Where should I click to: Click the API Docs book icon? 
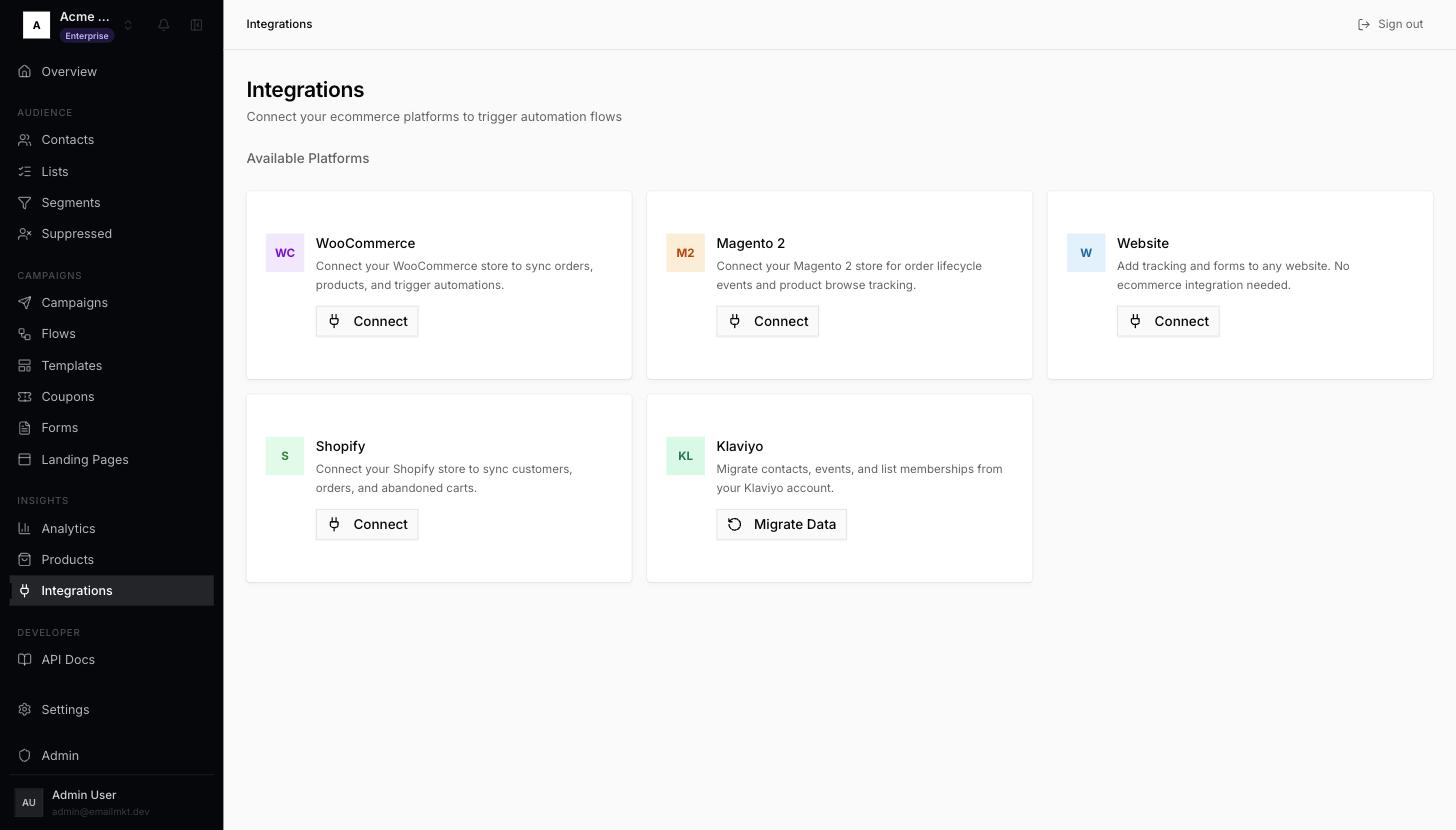coord(25,660)
